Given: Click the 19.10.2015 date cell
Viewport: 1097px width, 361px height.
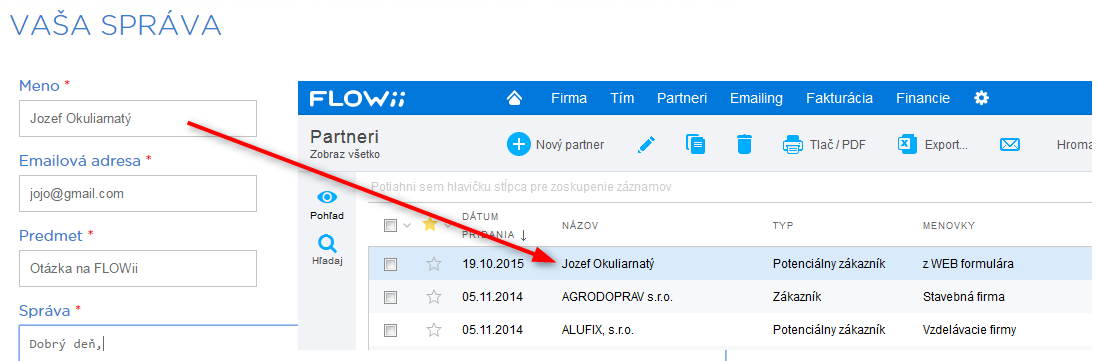Looking at the screenshot, I should pyautogui.click(x=492, y=264).
